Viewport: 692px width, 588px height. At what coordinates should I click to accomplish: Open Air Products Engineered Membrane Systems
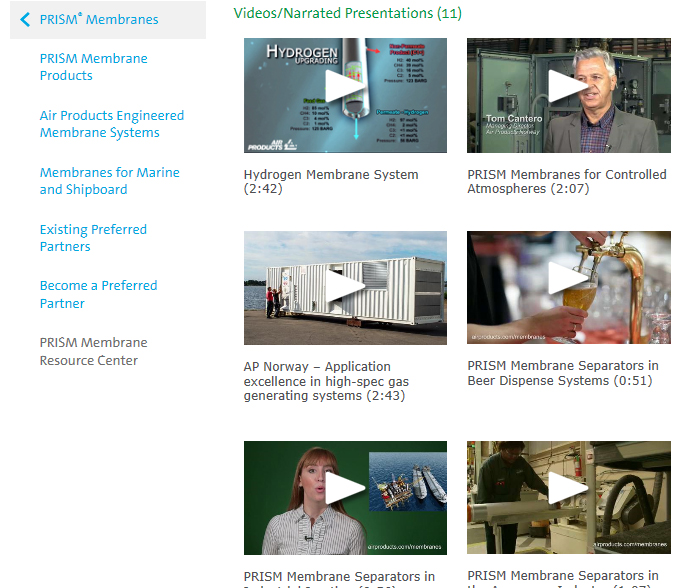112,124
